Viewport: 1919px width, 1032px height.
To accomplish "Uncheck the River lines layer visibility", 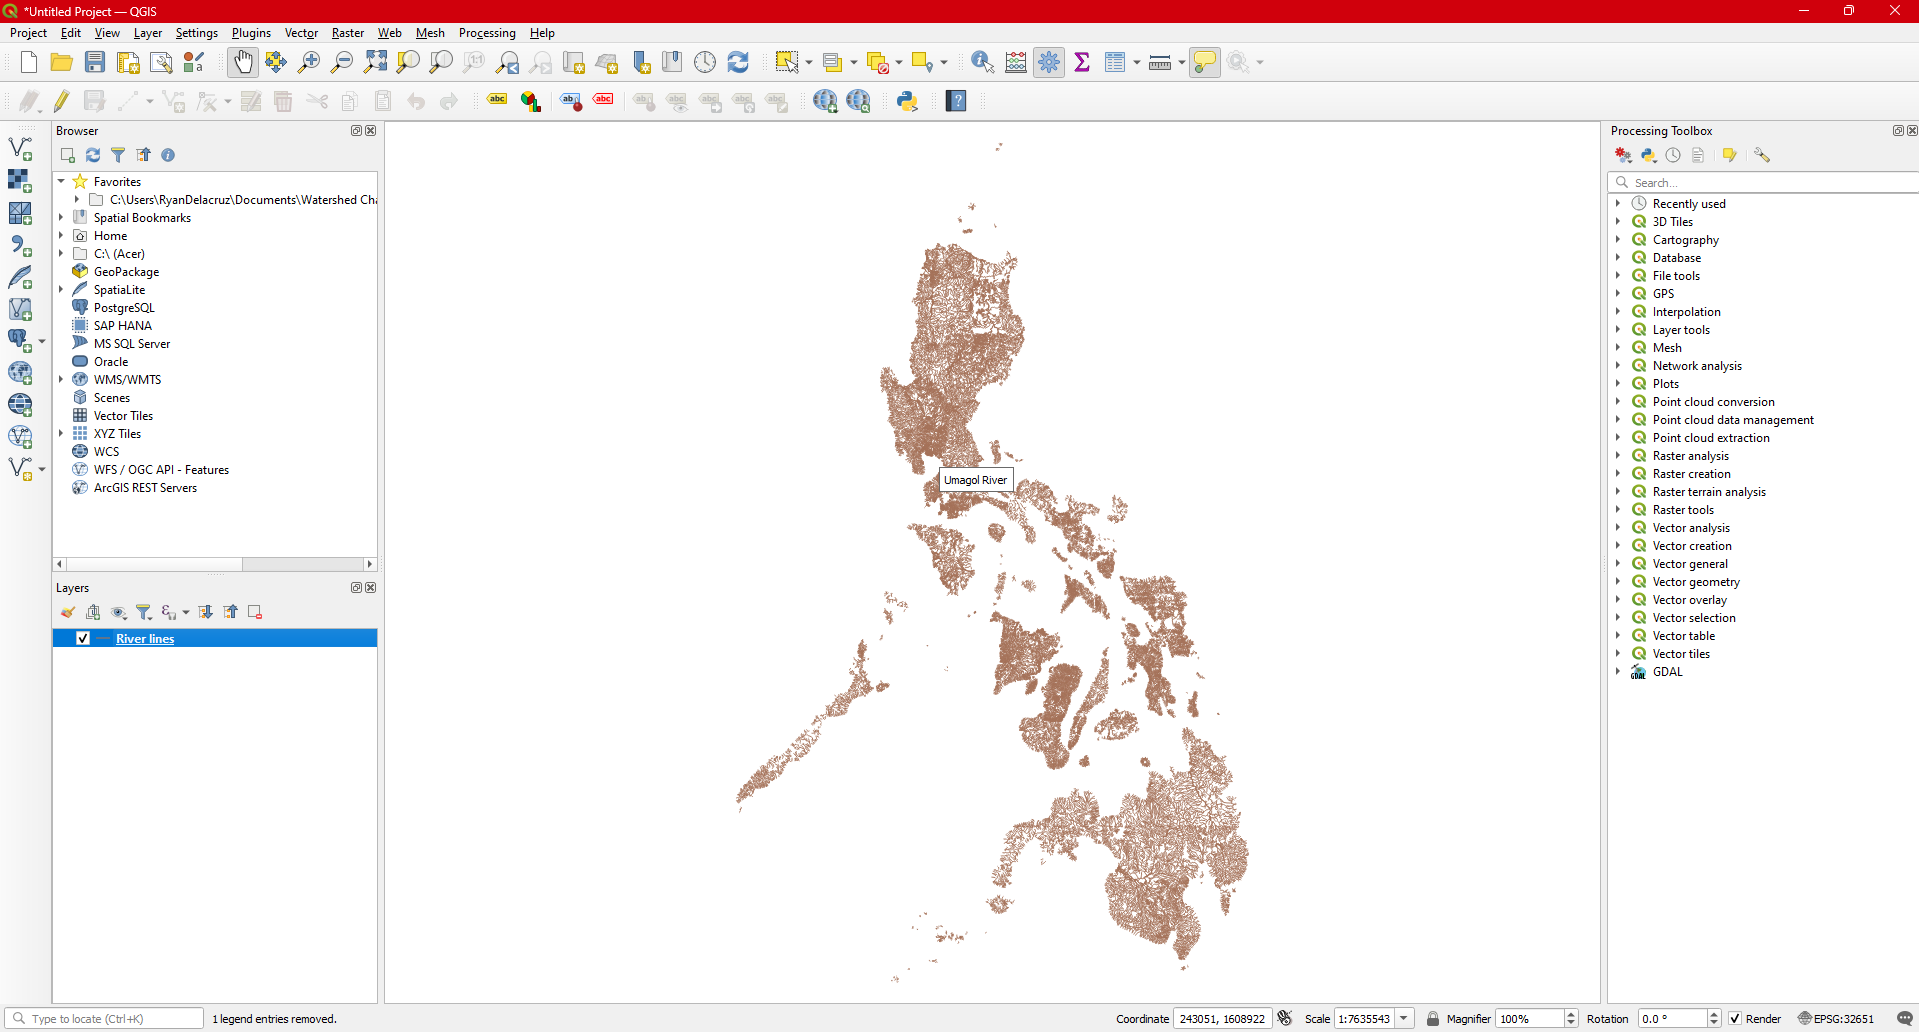I will point(83,638).
